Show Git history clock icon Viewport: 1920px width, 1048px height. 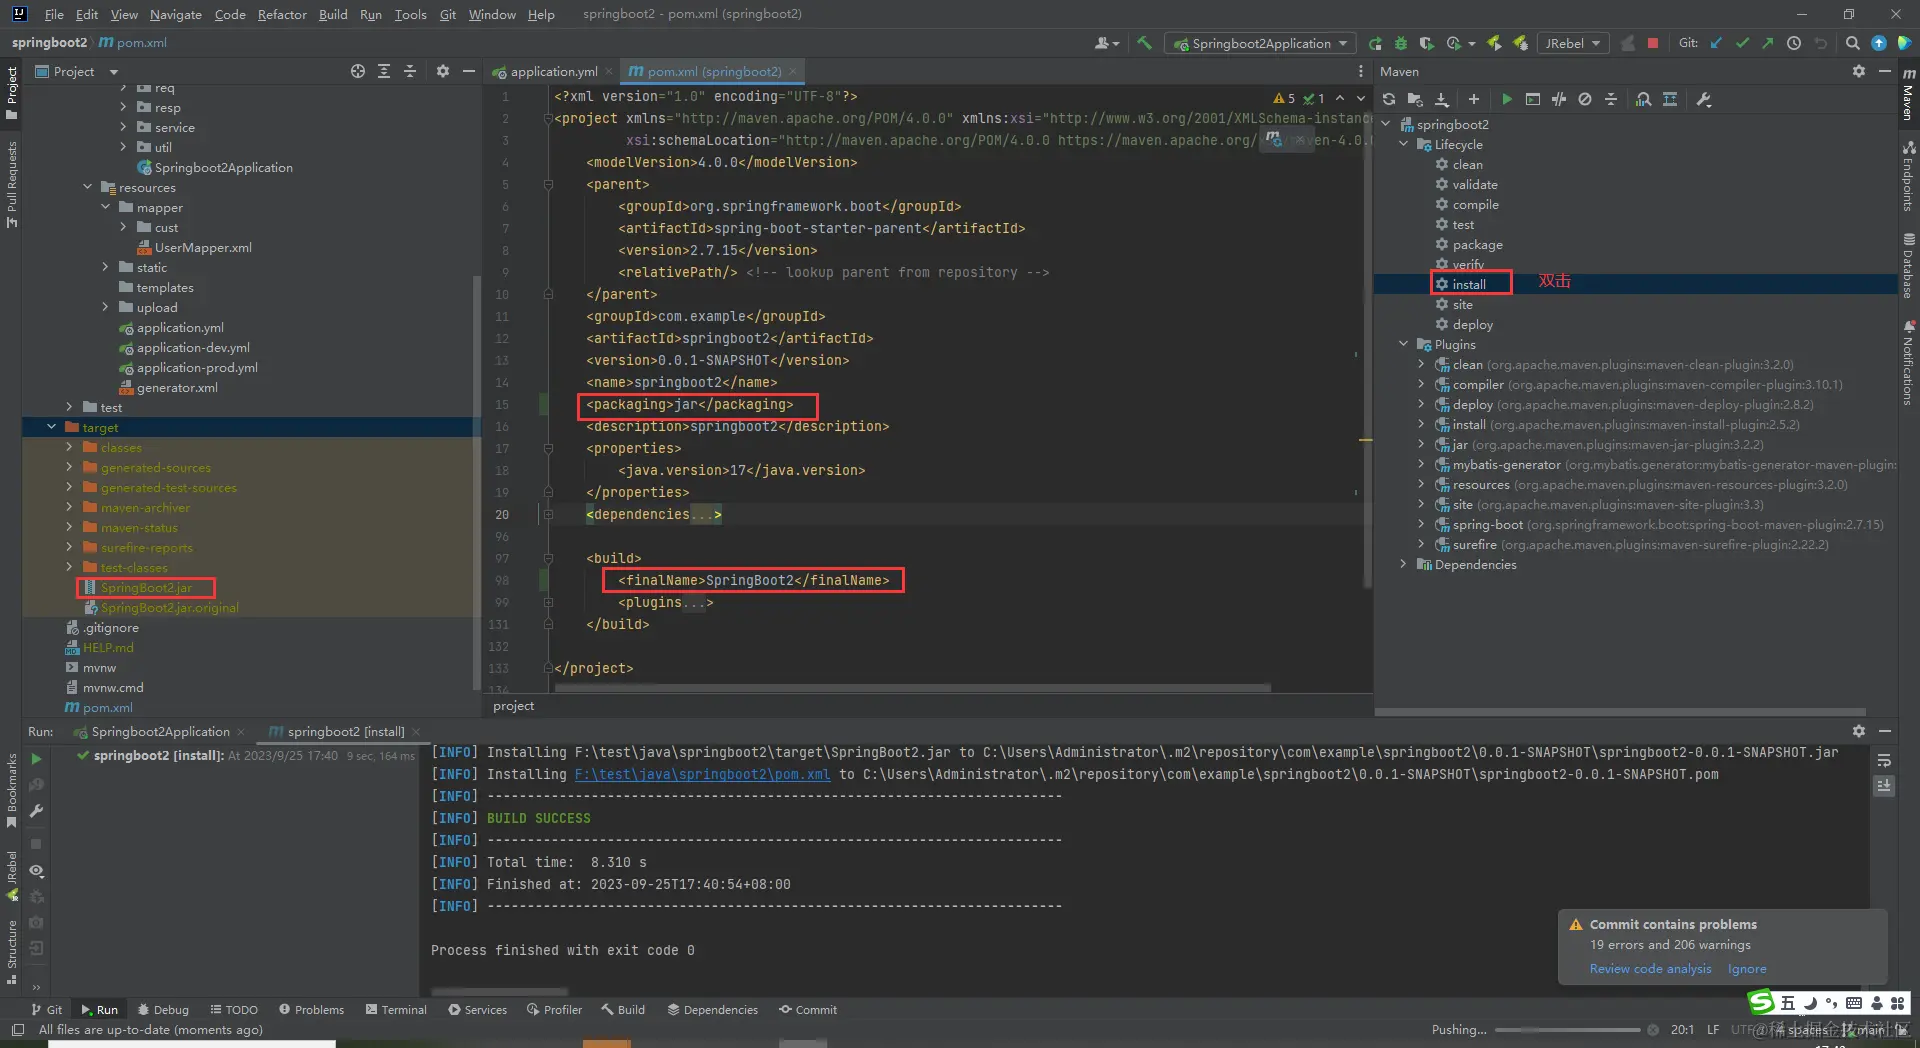click(1794, 43)
